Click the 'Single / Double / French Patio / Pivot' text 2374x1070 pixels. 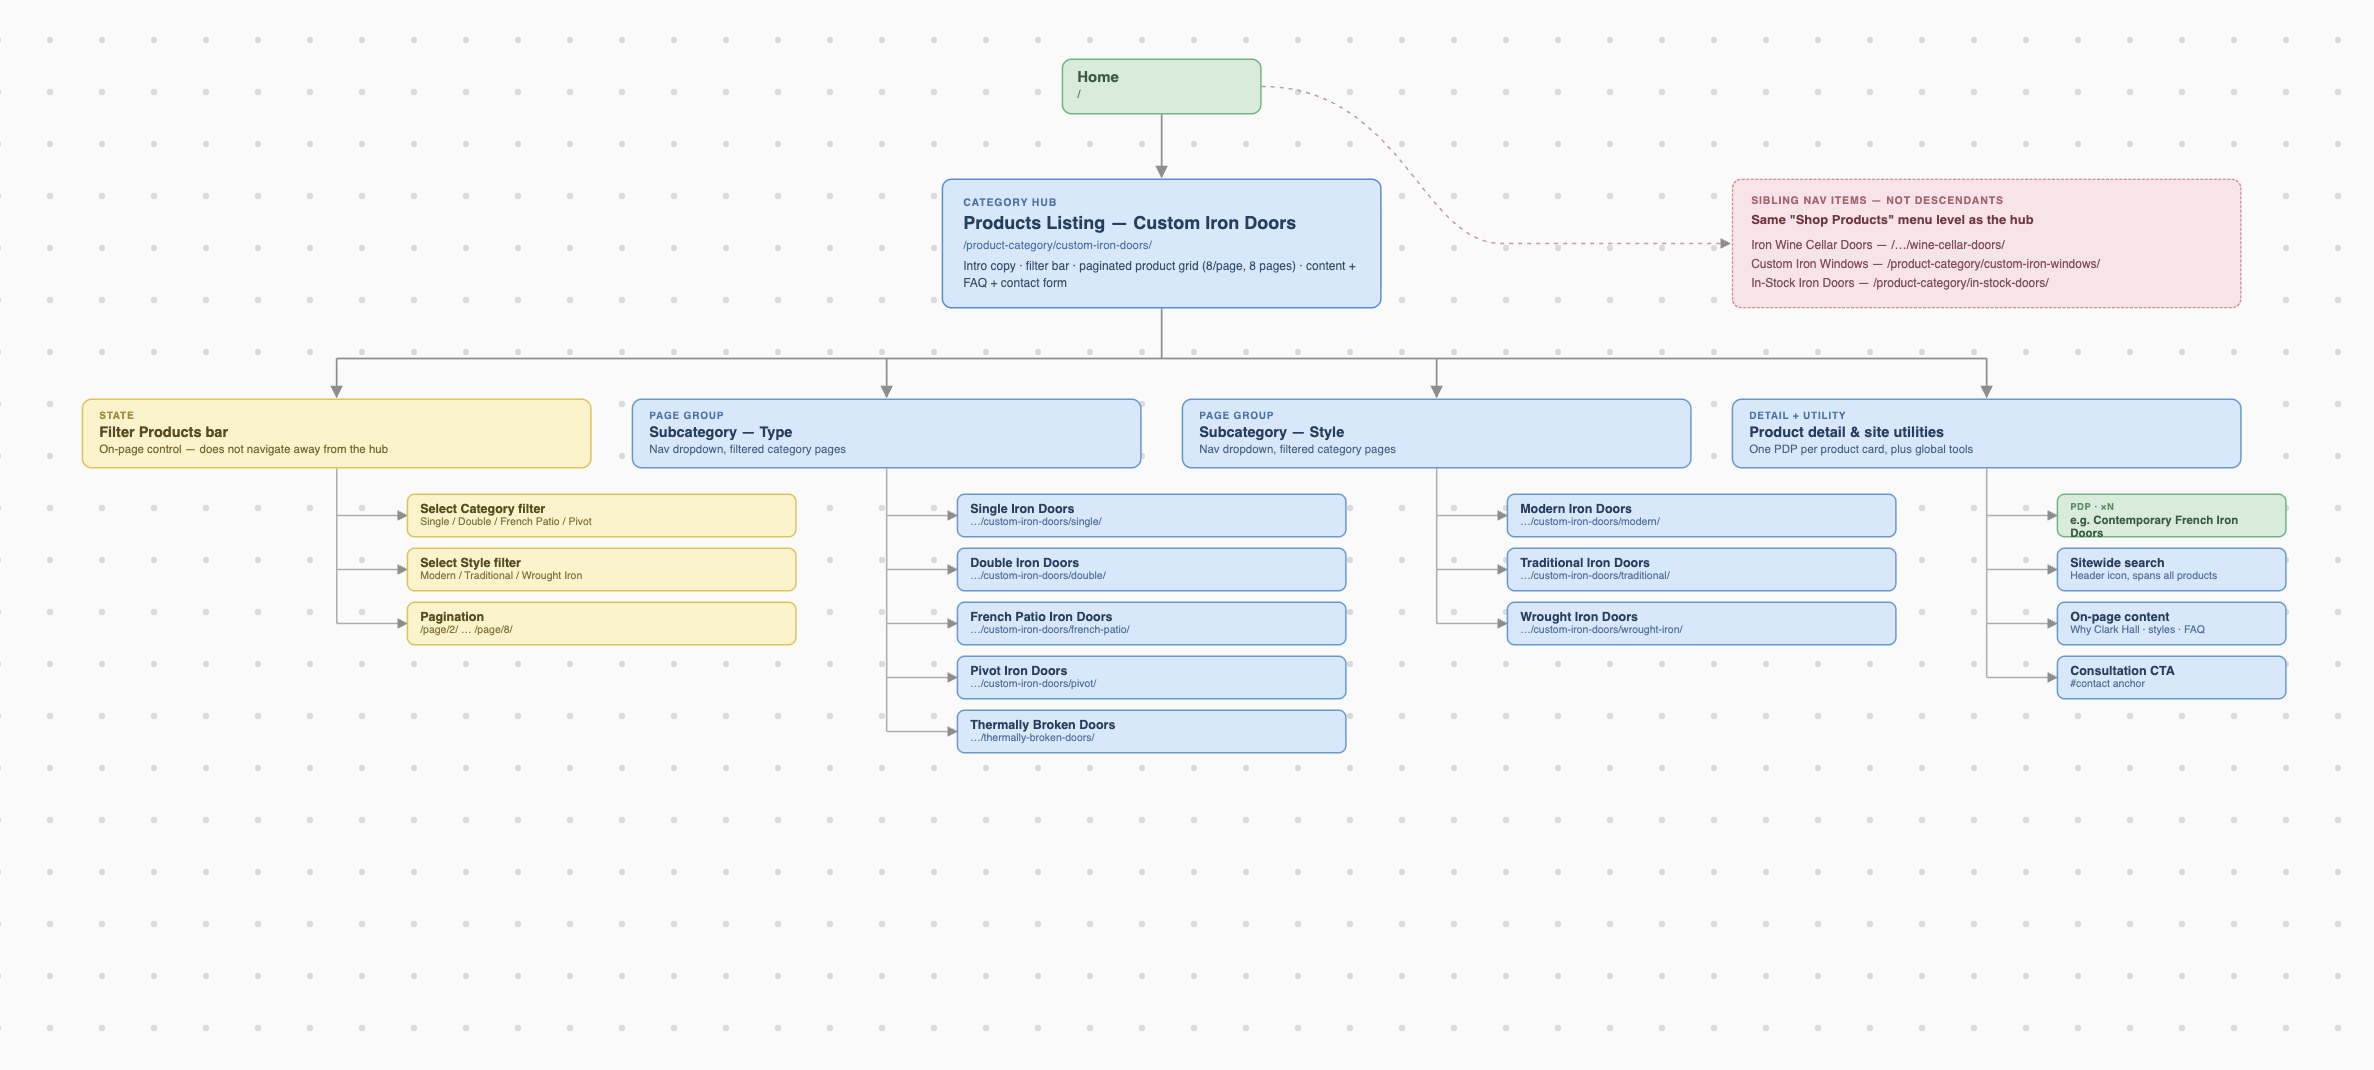[506, 522]
